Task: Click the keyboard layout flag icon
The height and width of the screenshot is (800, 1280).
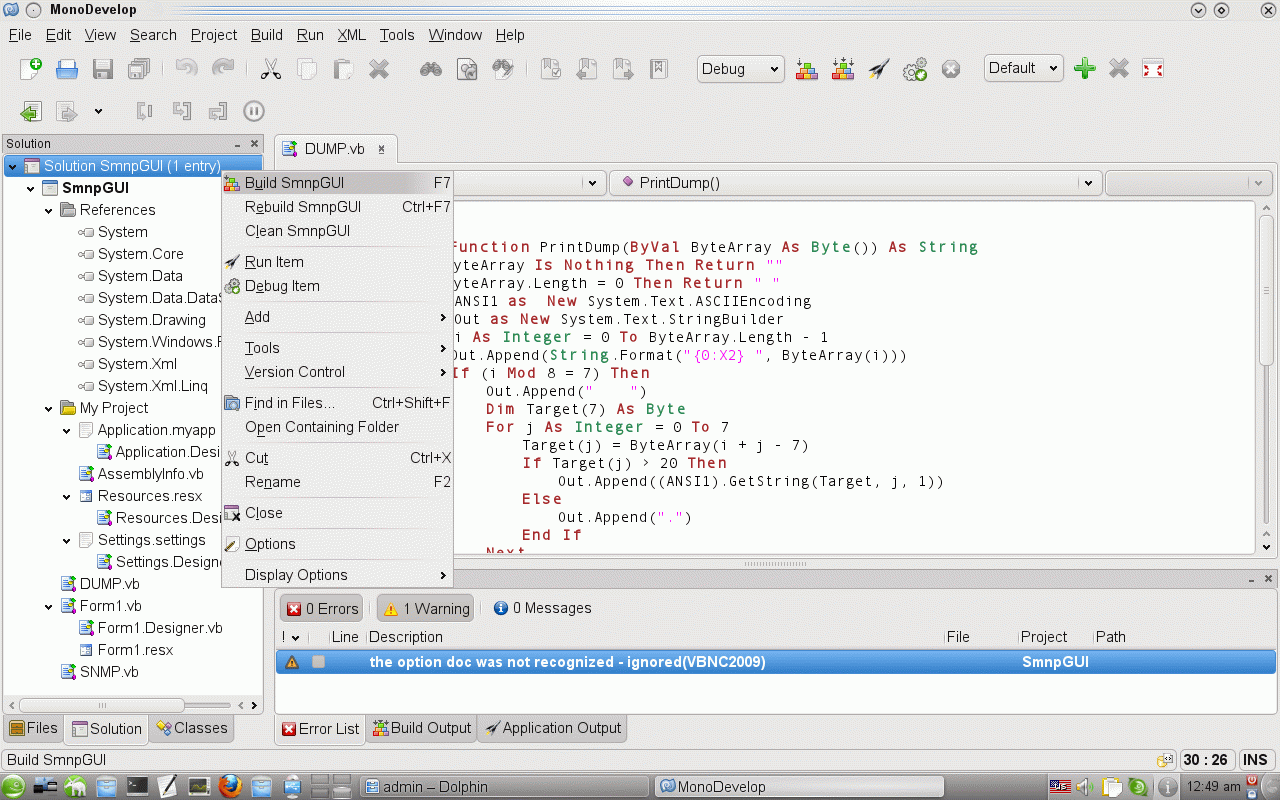Action: click(1060, 787)
